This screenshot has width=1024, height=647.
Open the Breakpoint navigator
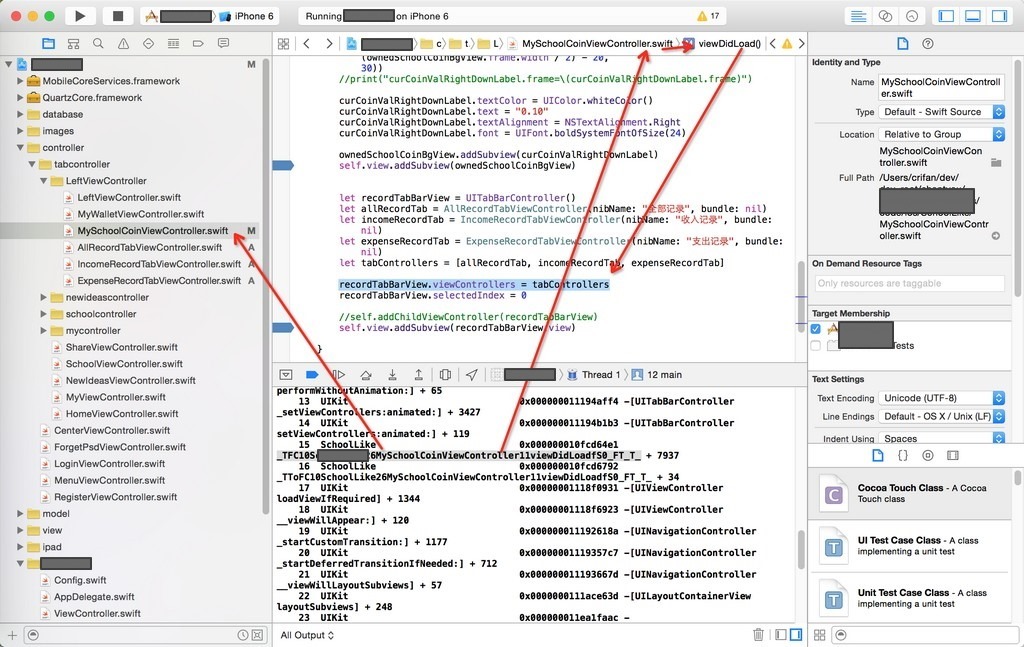pos(198,44)
